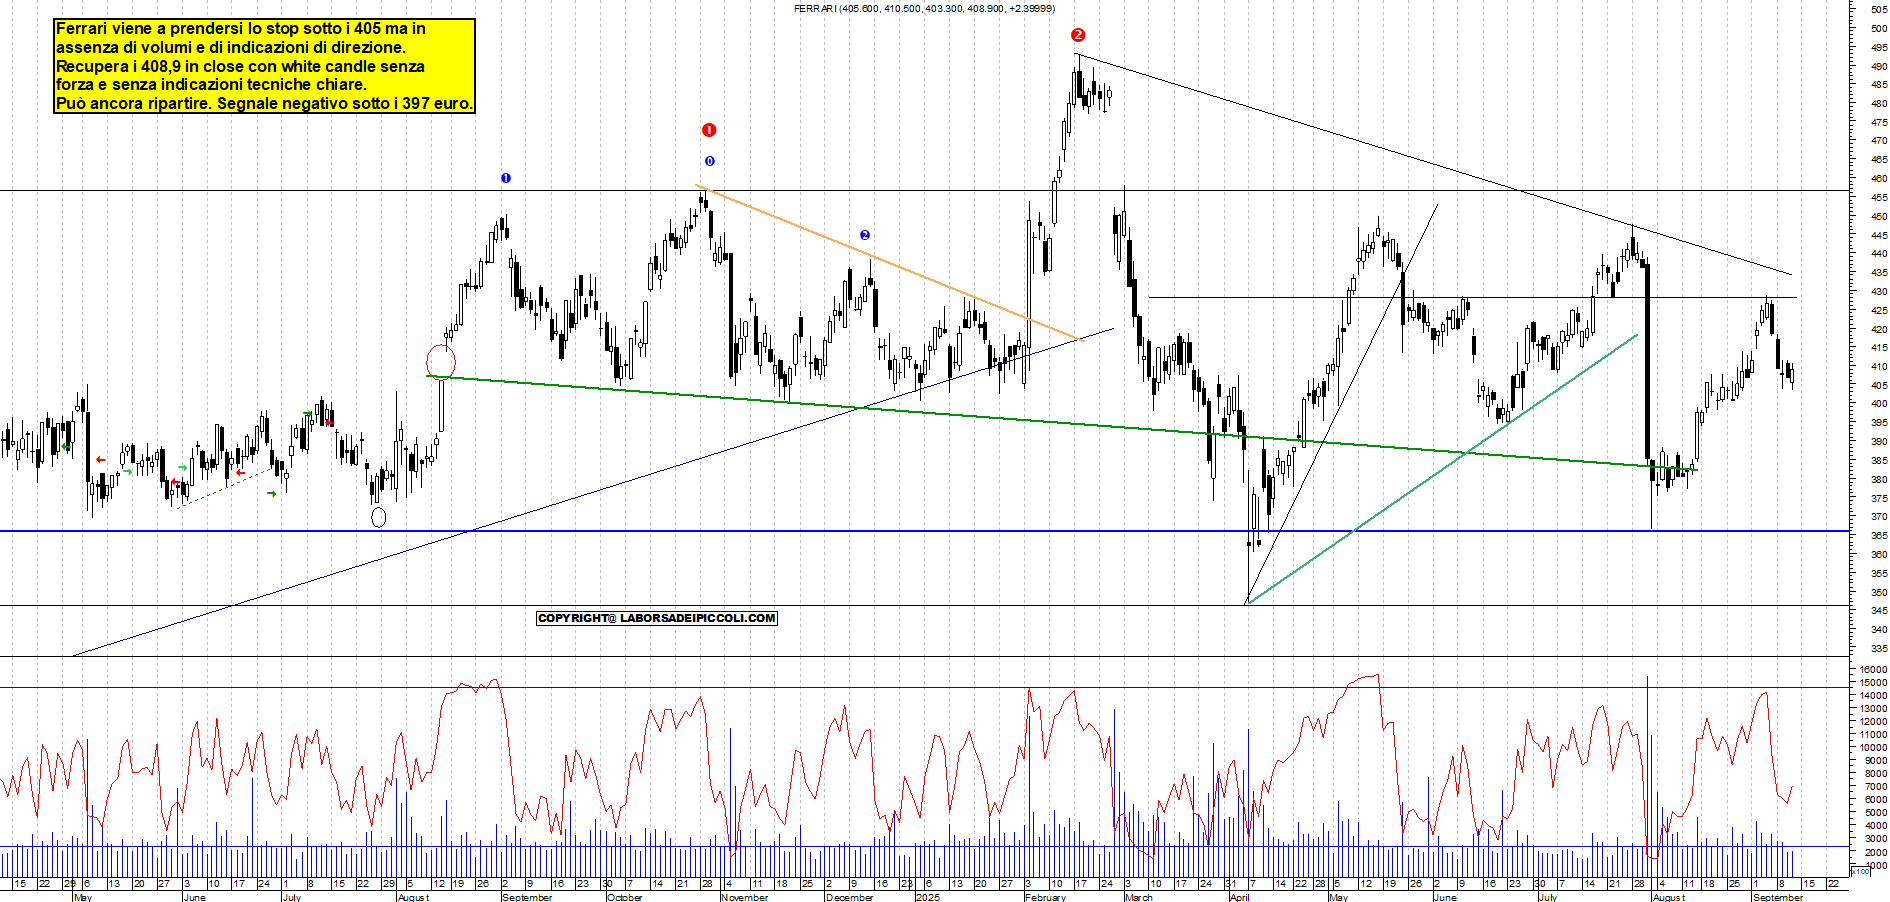Screen dimensions: 1890x902
Task: Click the 10000 volume axis label
Action: click(x=1873, y=747)
